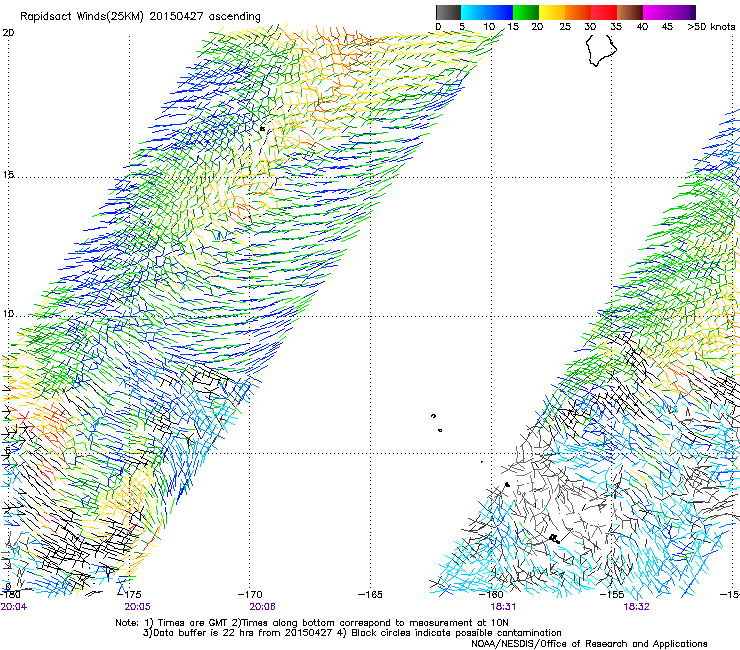The image size is (740, 650).
Task: Click the NOAA/NESDIS credit text
Action: click(589, 644)
